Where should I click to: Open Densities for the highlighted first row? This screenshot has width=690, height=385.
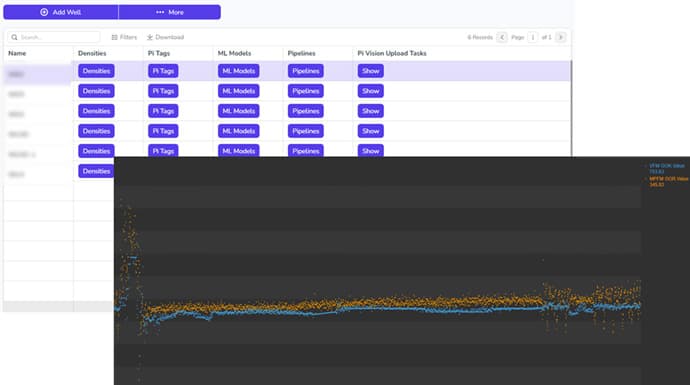pos(96,71)
